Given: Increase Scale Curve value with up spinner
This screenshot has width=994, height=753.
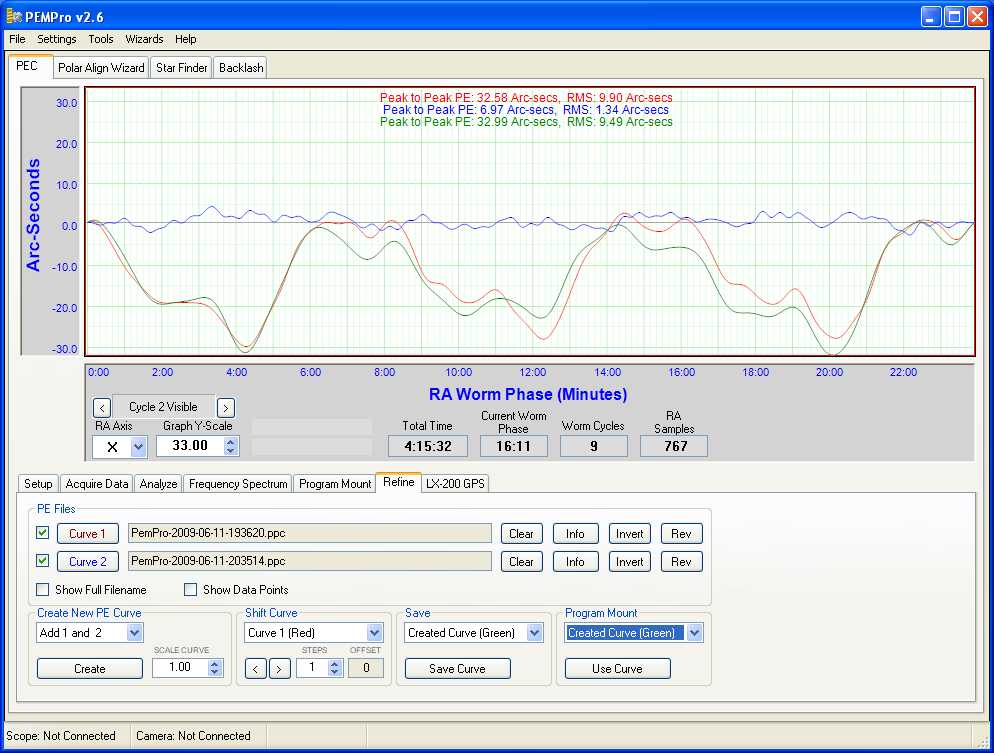Looking at the screenshot, I should tap(215, 663).
